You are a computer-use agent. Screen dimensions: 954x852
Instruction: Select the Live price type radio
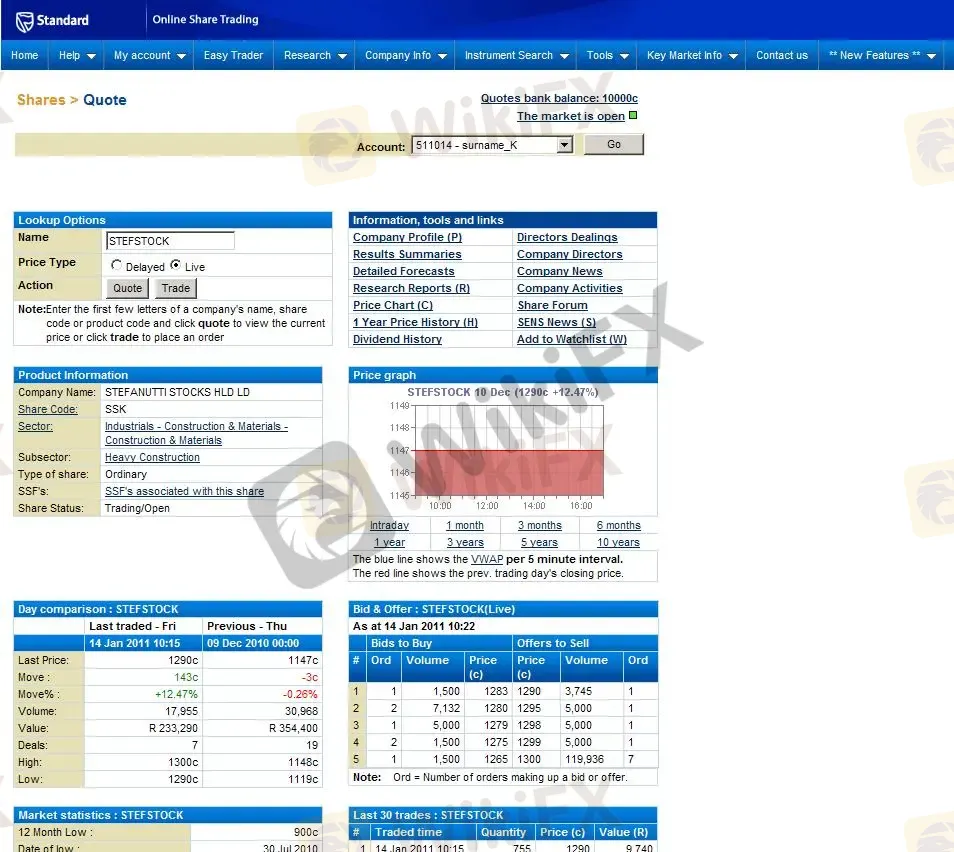175,265
